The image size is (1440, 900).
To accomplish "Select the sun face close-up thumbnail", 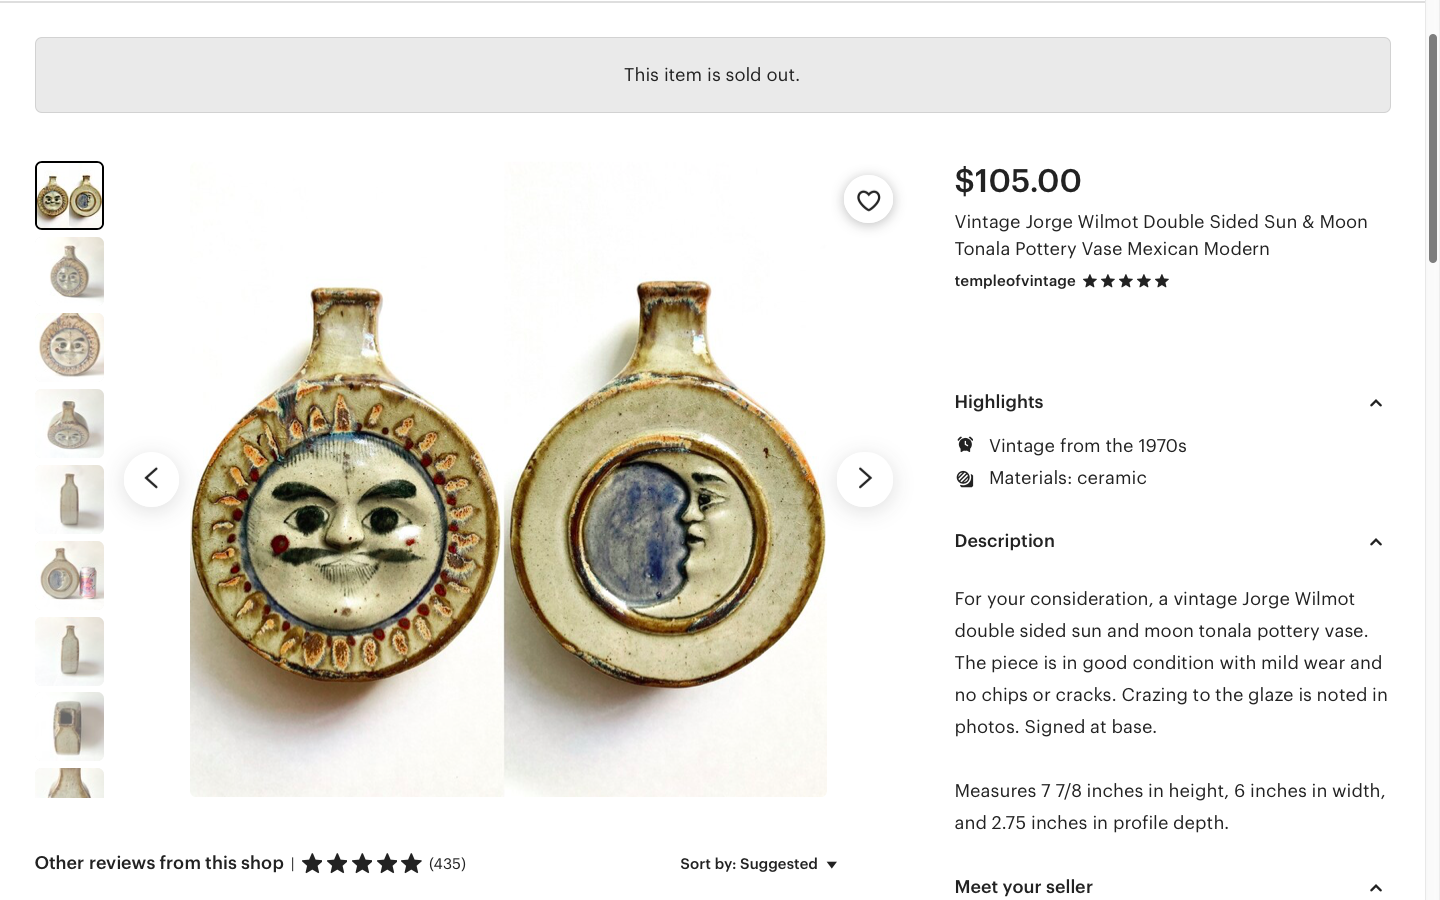I will [x=69, y=346].
